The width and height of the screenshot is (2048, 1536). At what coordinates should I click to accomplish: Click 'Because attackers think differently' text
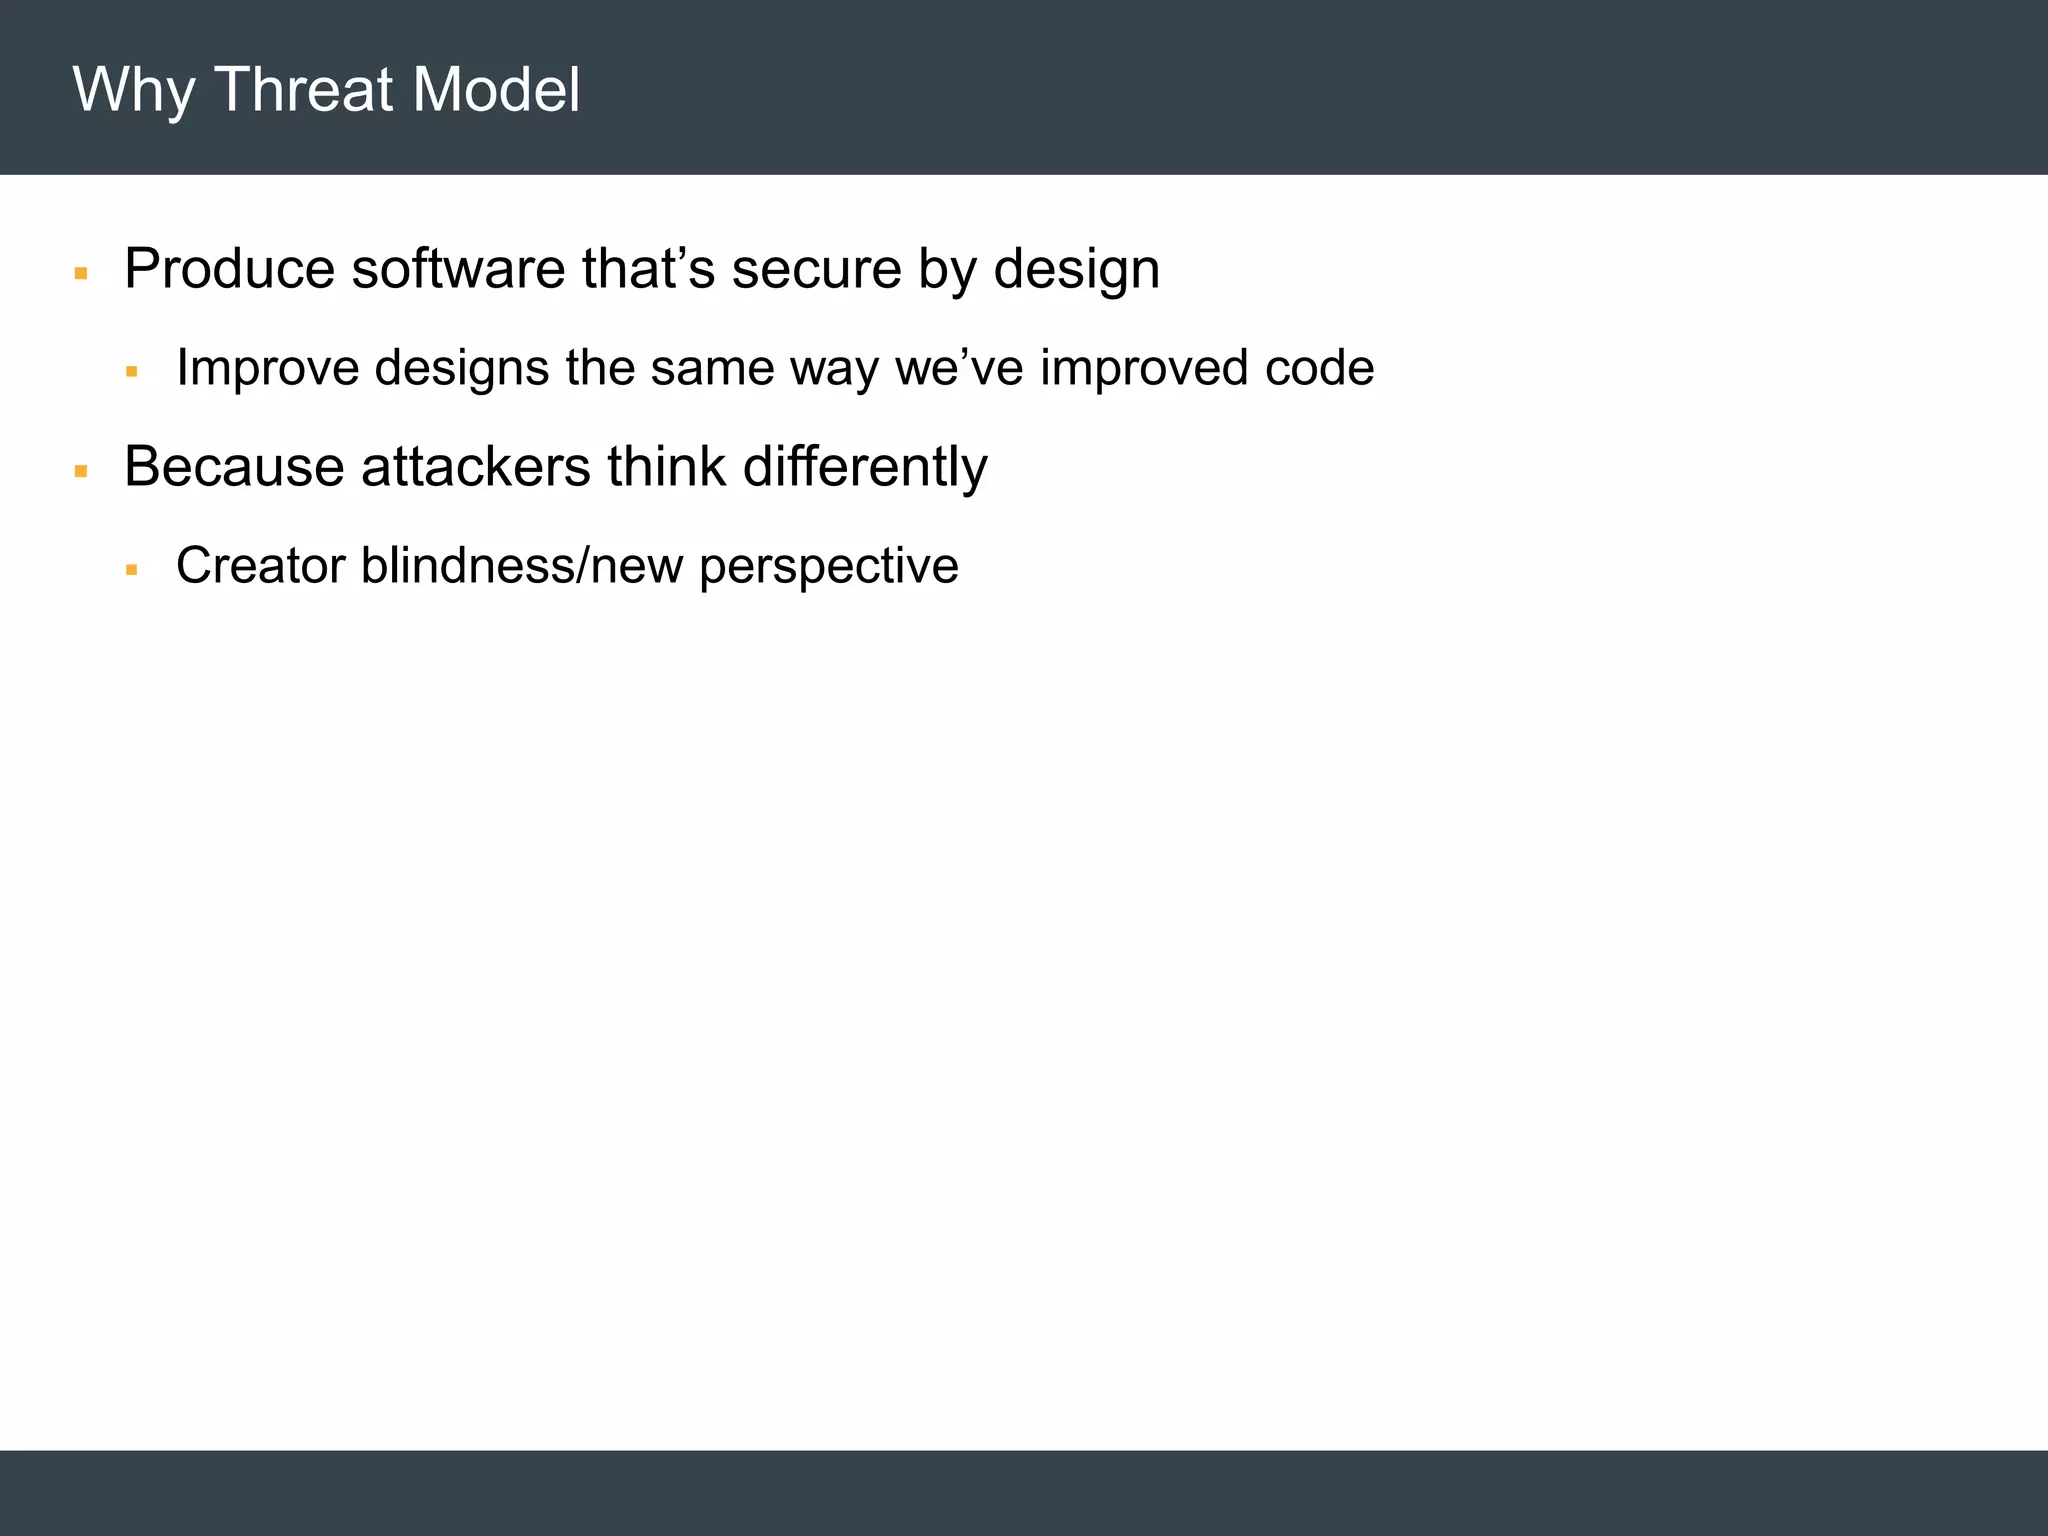(555, 467)
